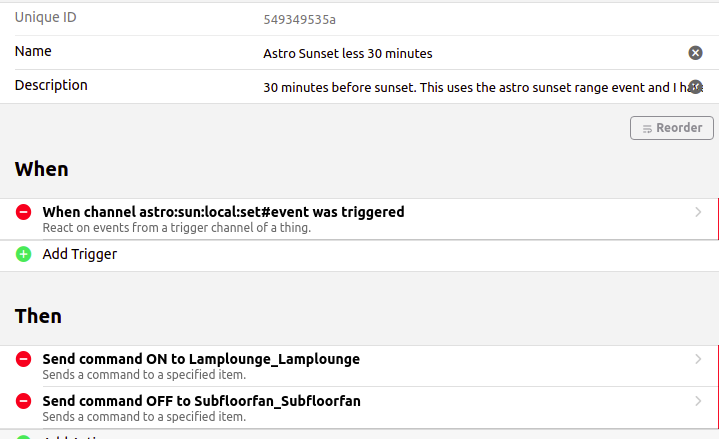
Task: Open 'Send command ON to Lamplounge_Lamplounge' action
Action: coord(201,359)
